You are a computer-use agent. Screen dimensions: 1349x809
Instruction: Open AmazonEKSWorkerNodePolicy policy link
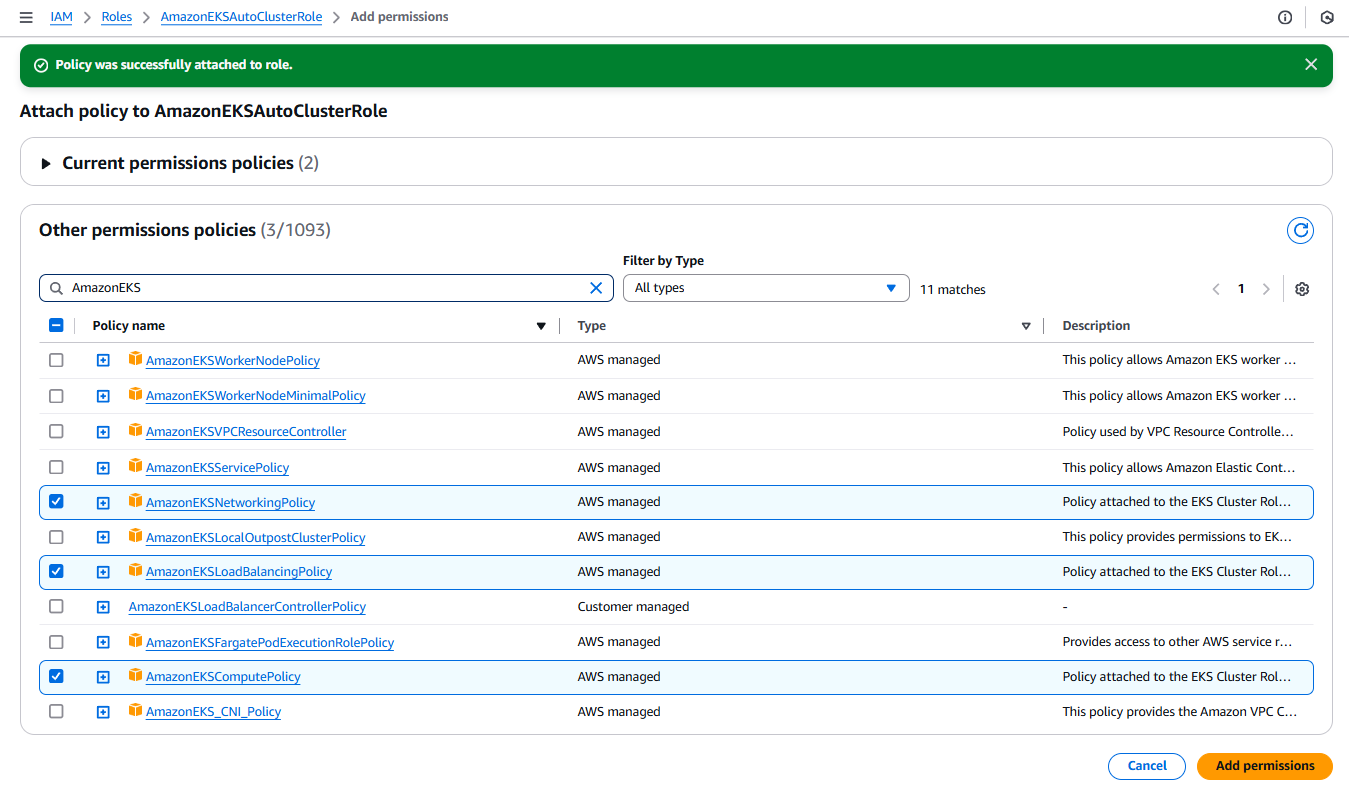pos(233,361)
